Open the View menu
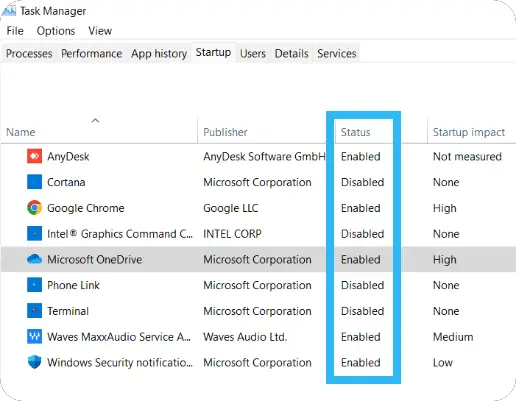This screenshot has width=516, height=401. click(x=100, y=31)
